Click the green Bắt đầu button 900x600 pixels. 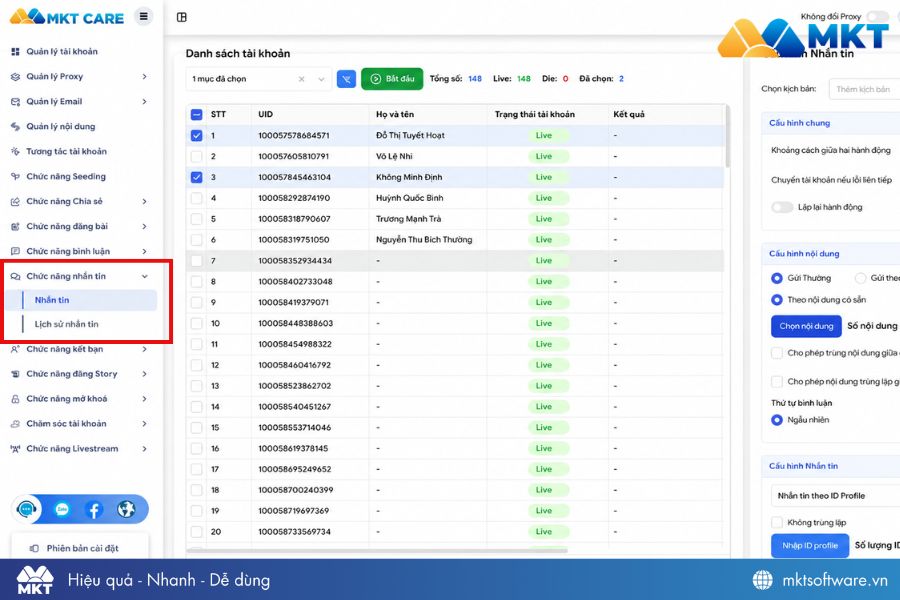[392, 79]
